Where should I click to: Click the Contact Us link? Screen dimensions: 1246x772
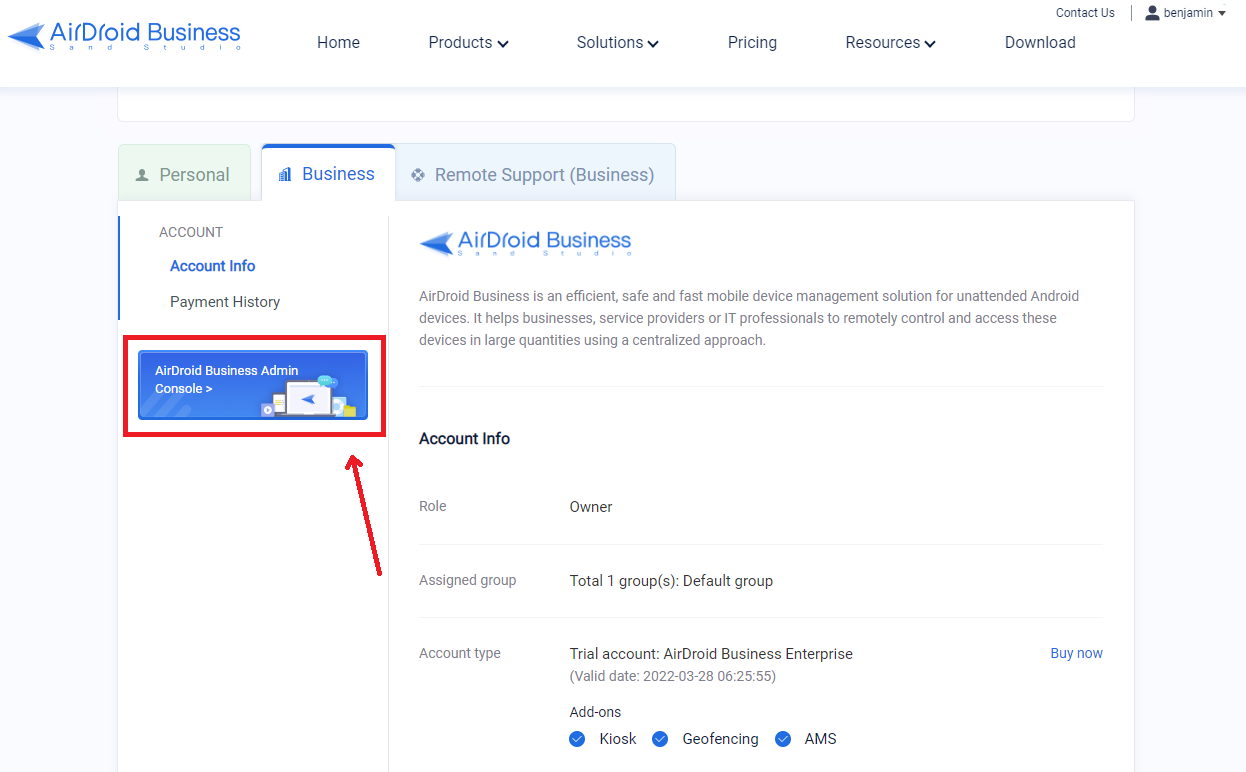pos(1085,13)
